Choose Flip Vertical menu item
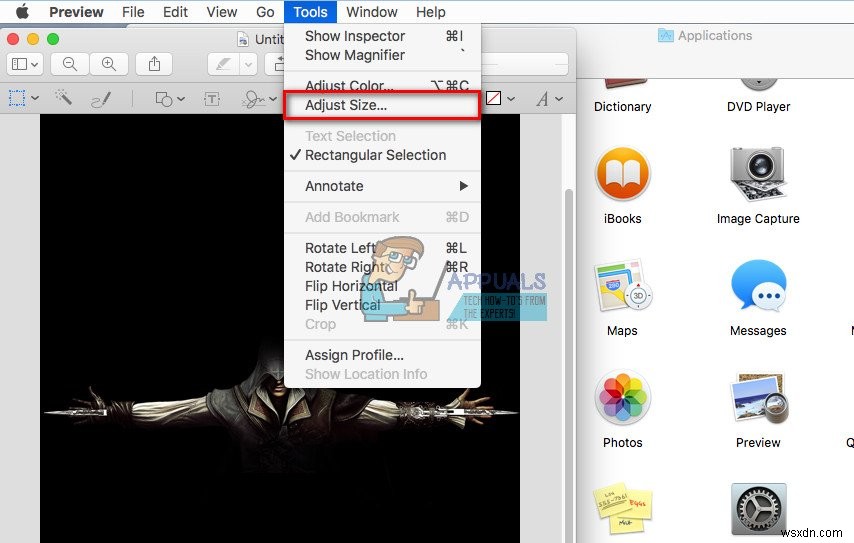Viewport: 854px width, 543px height. pos(382,306)
